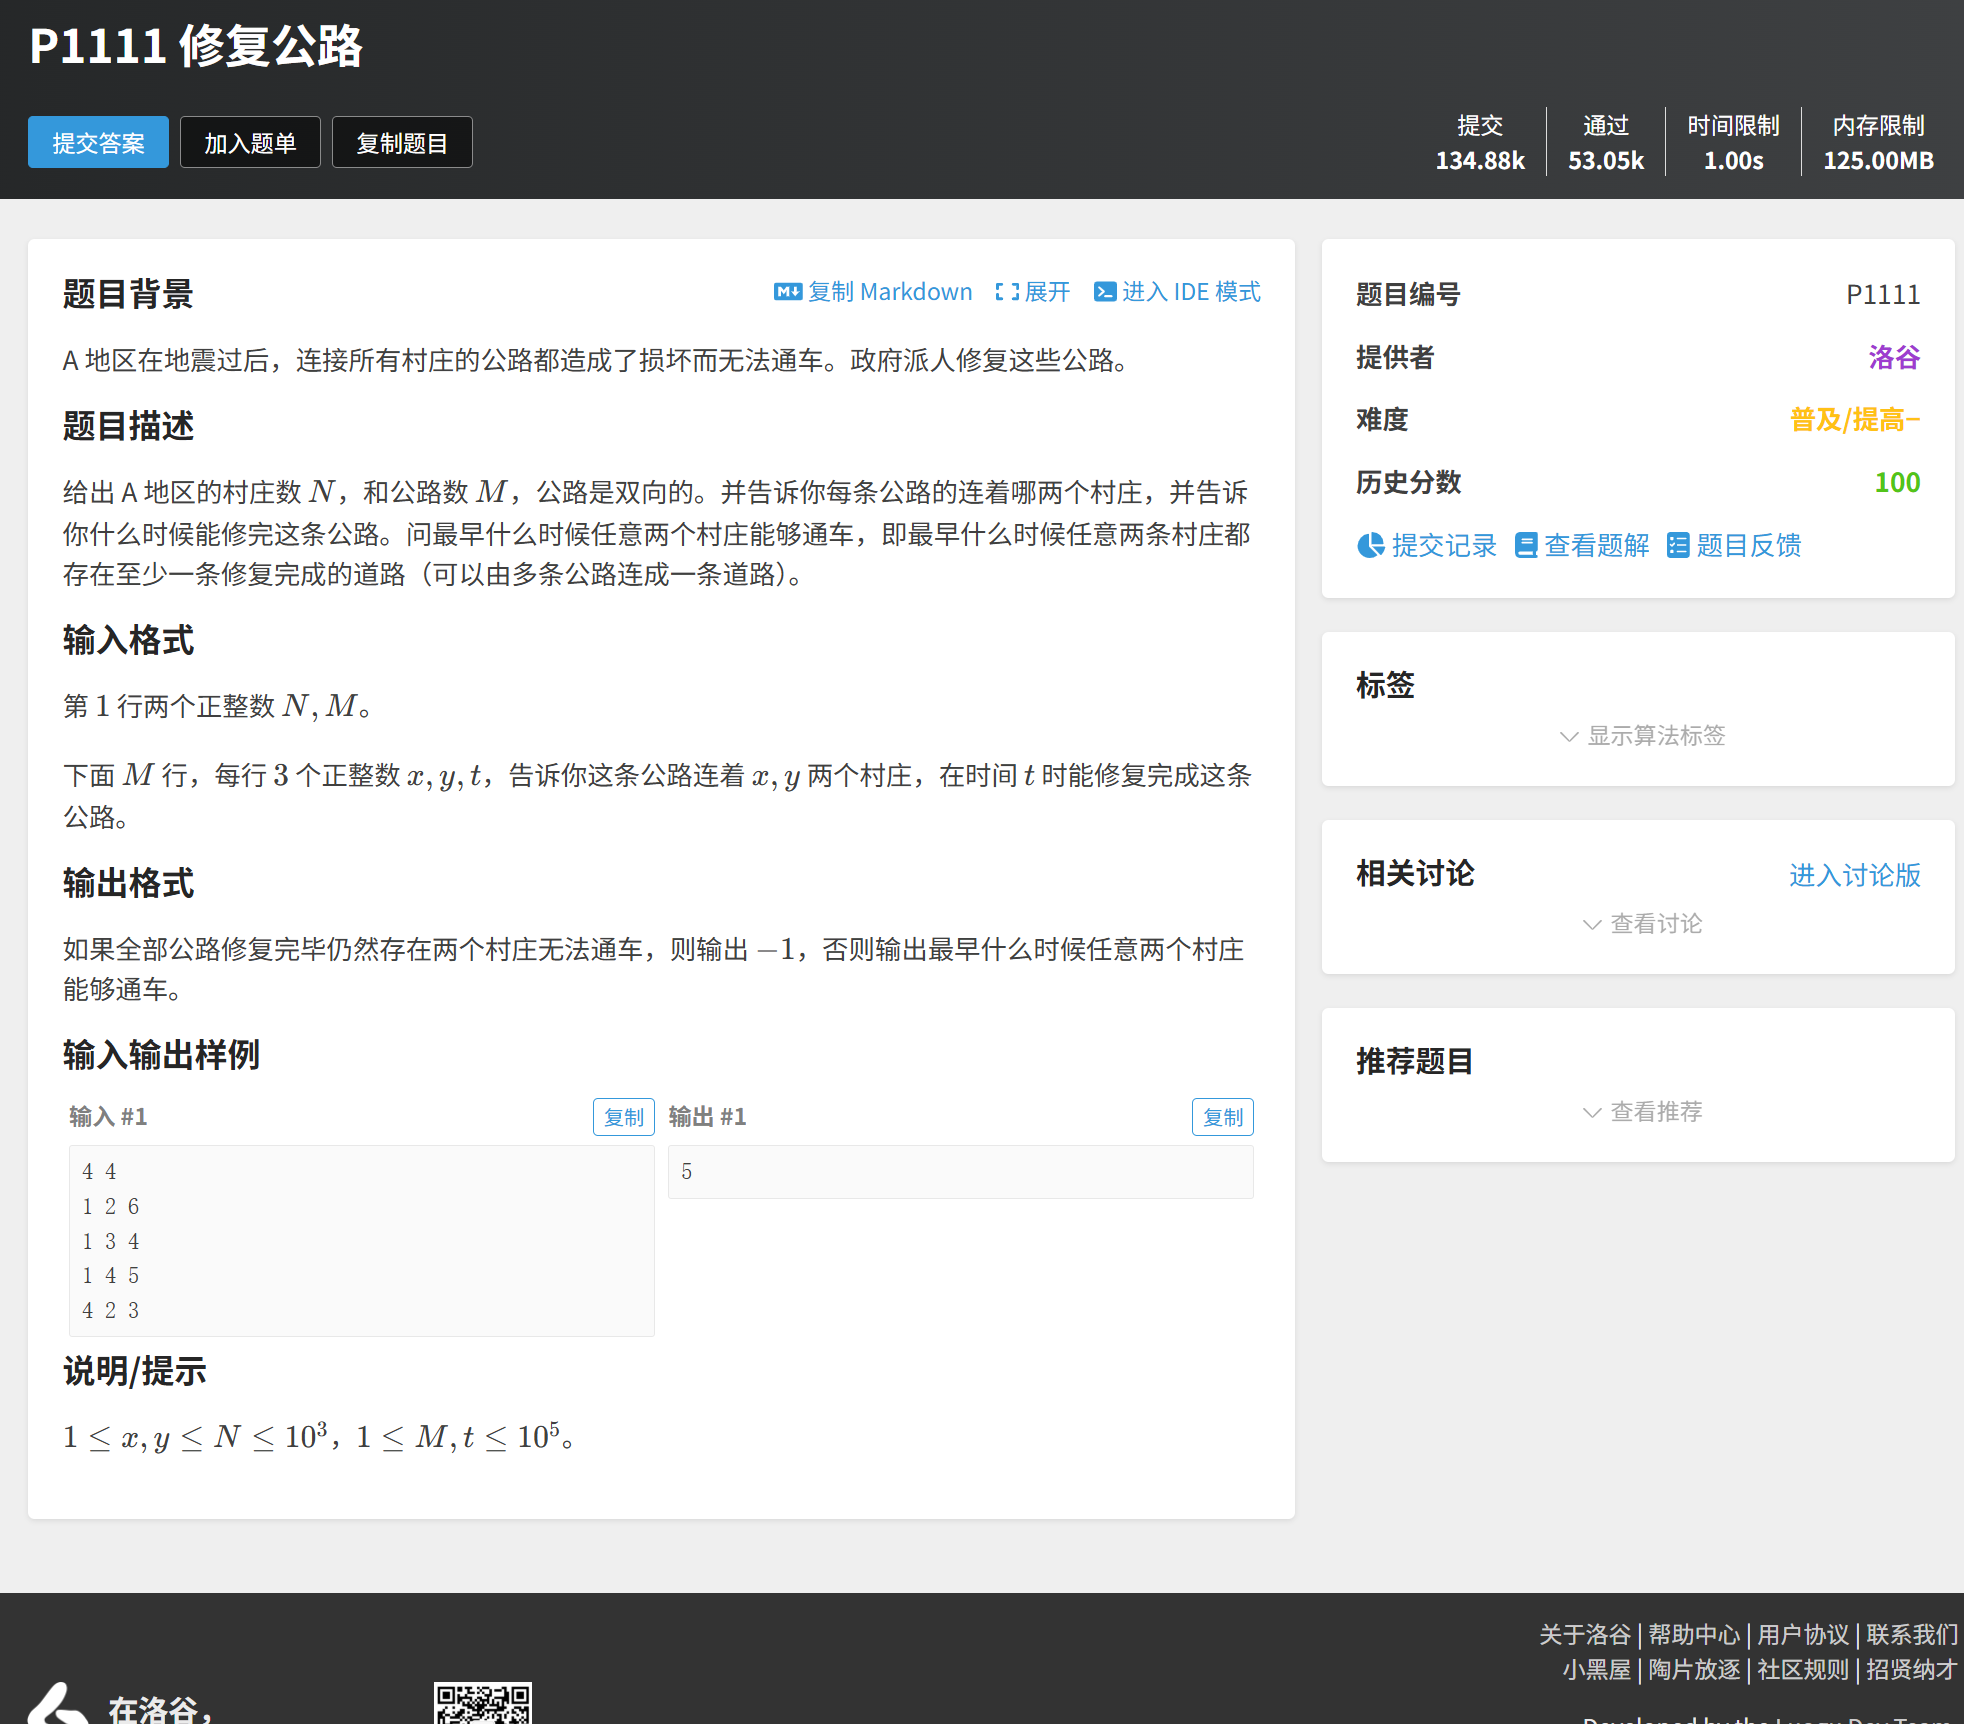This screenshot has width=1964, height=1724.
Task: Click the problem feedback list icon
Action: pyautogui.click(x=1678, y=545)
